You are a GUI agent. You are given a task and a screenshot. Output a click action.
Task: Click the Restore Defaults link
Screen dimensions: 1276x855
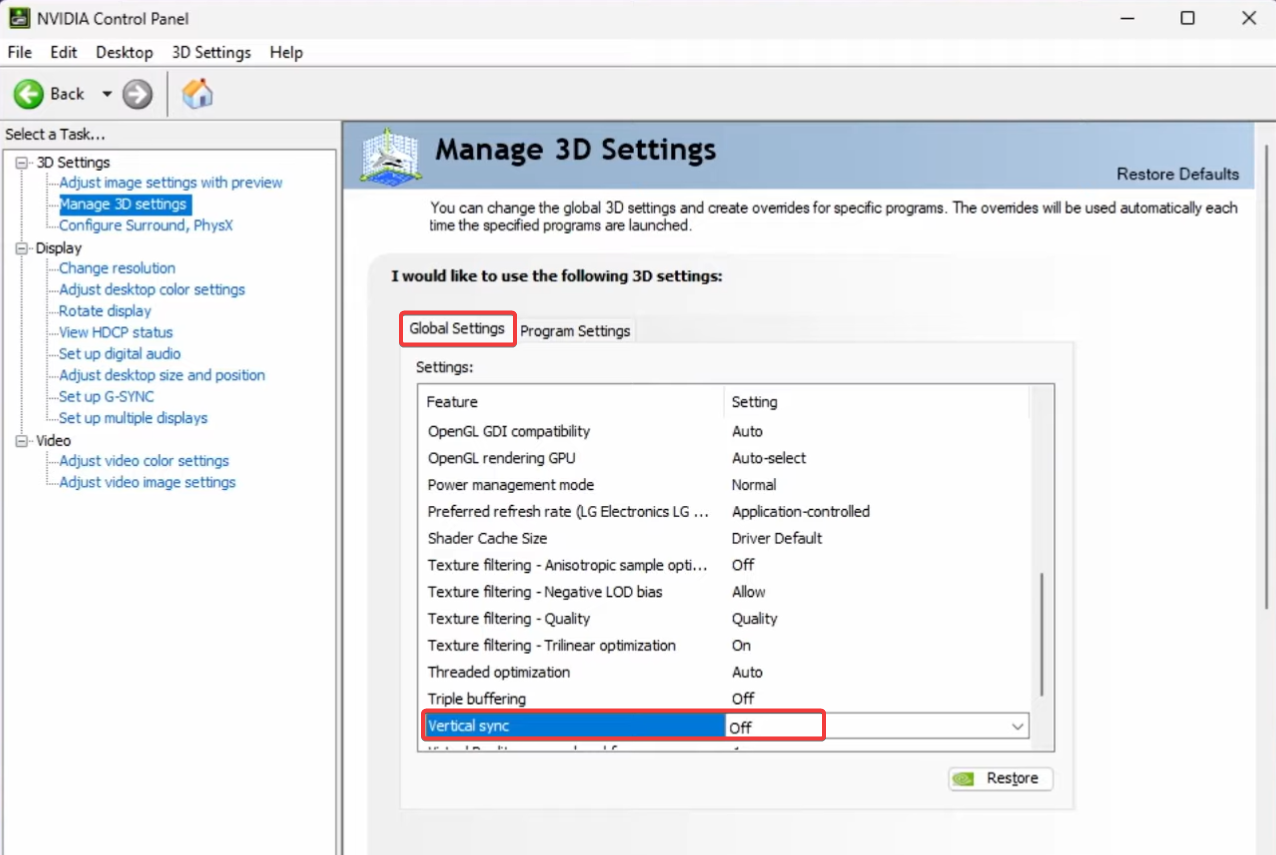(x=1177, y=174)
